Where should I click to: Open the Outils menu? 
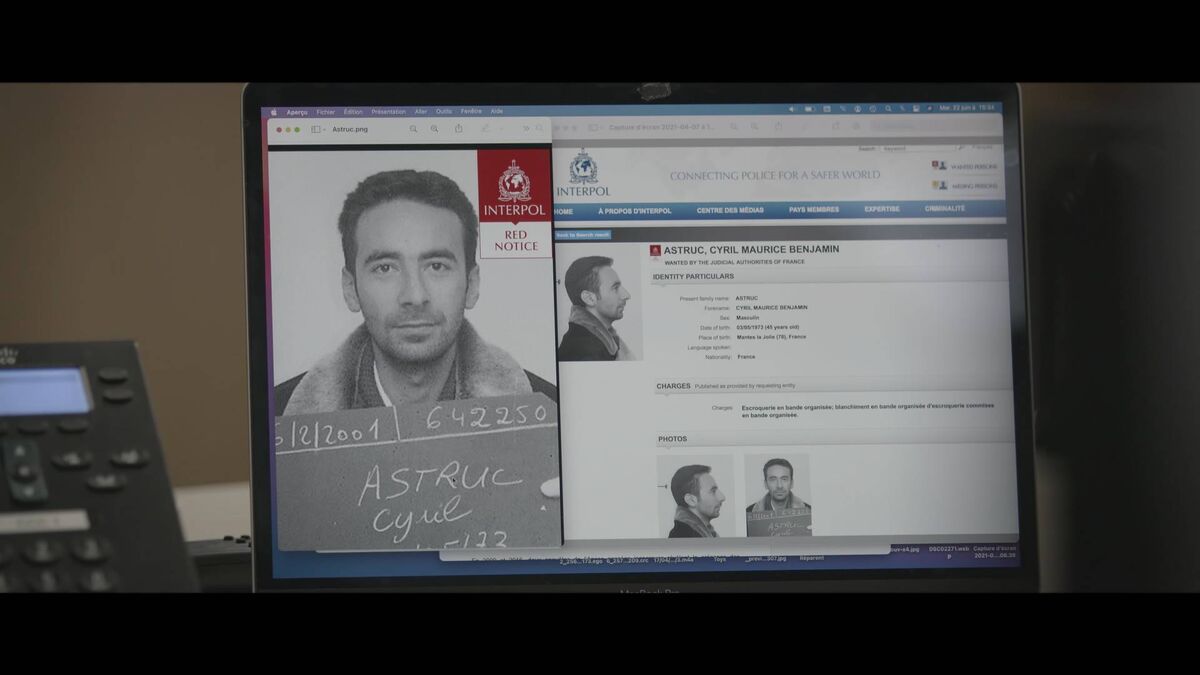443,112
